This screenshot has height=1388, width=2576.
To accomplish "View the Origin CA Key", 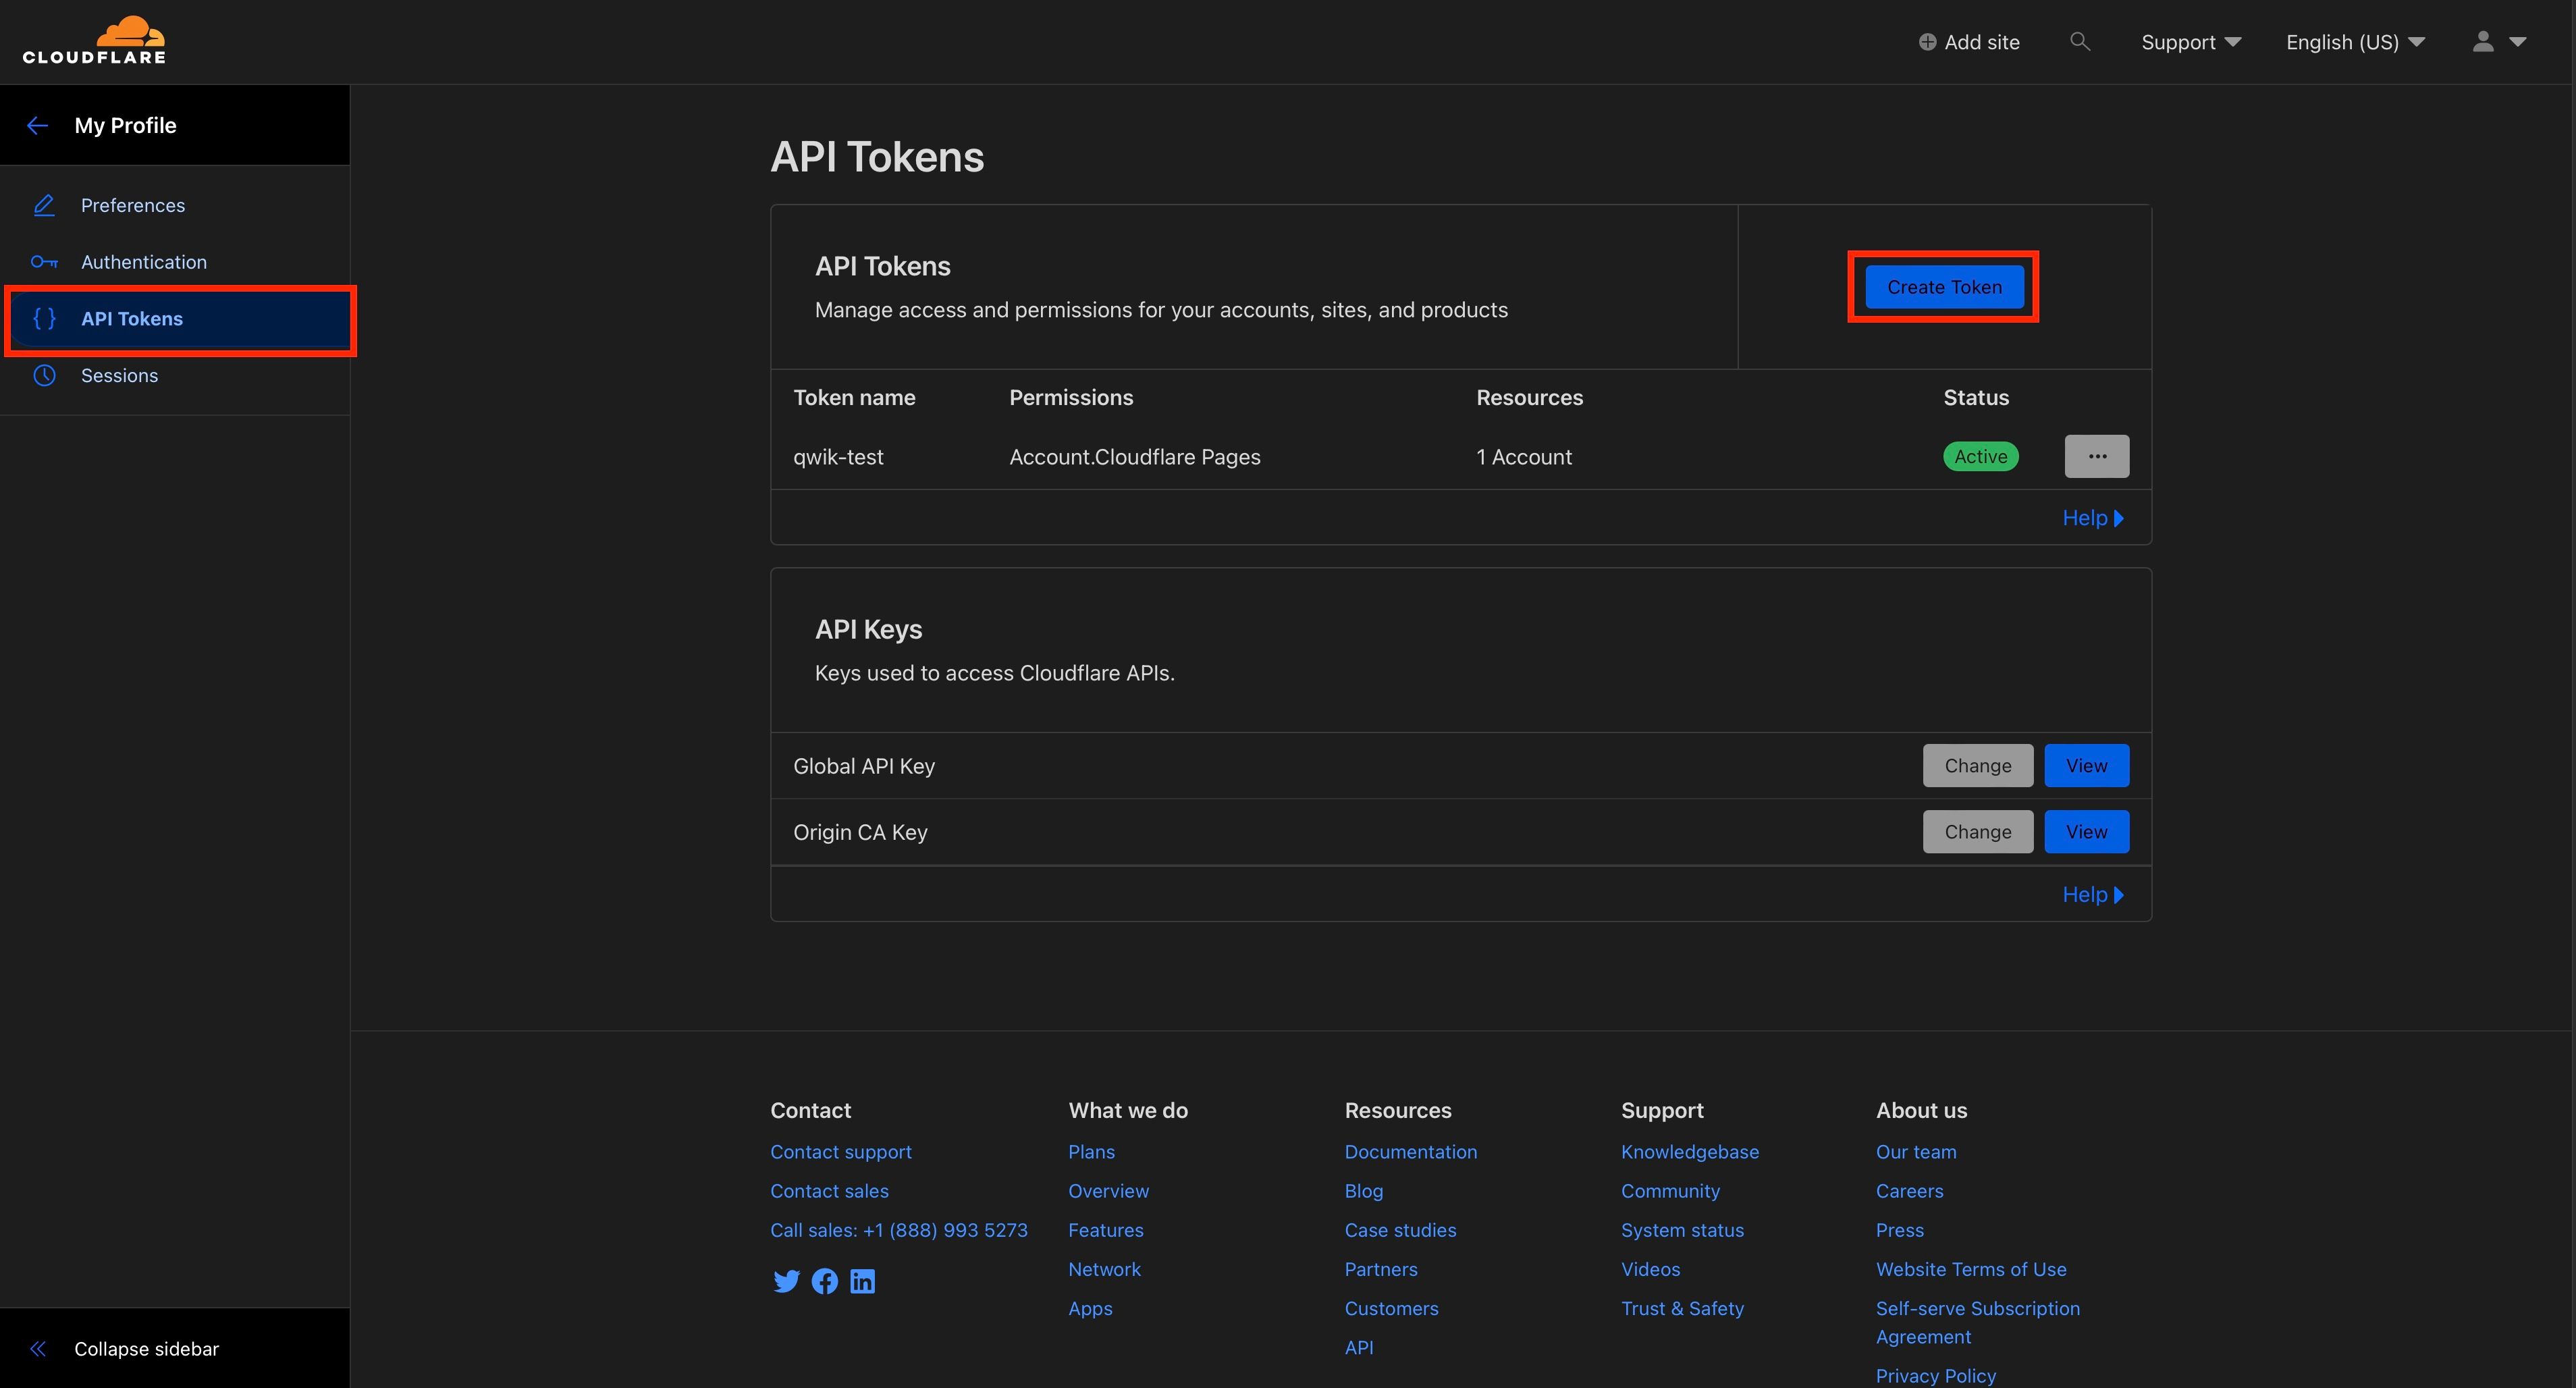I will tap(2086, 831).
